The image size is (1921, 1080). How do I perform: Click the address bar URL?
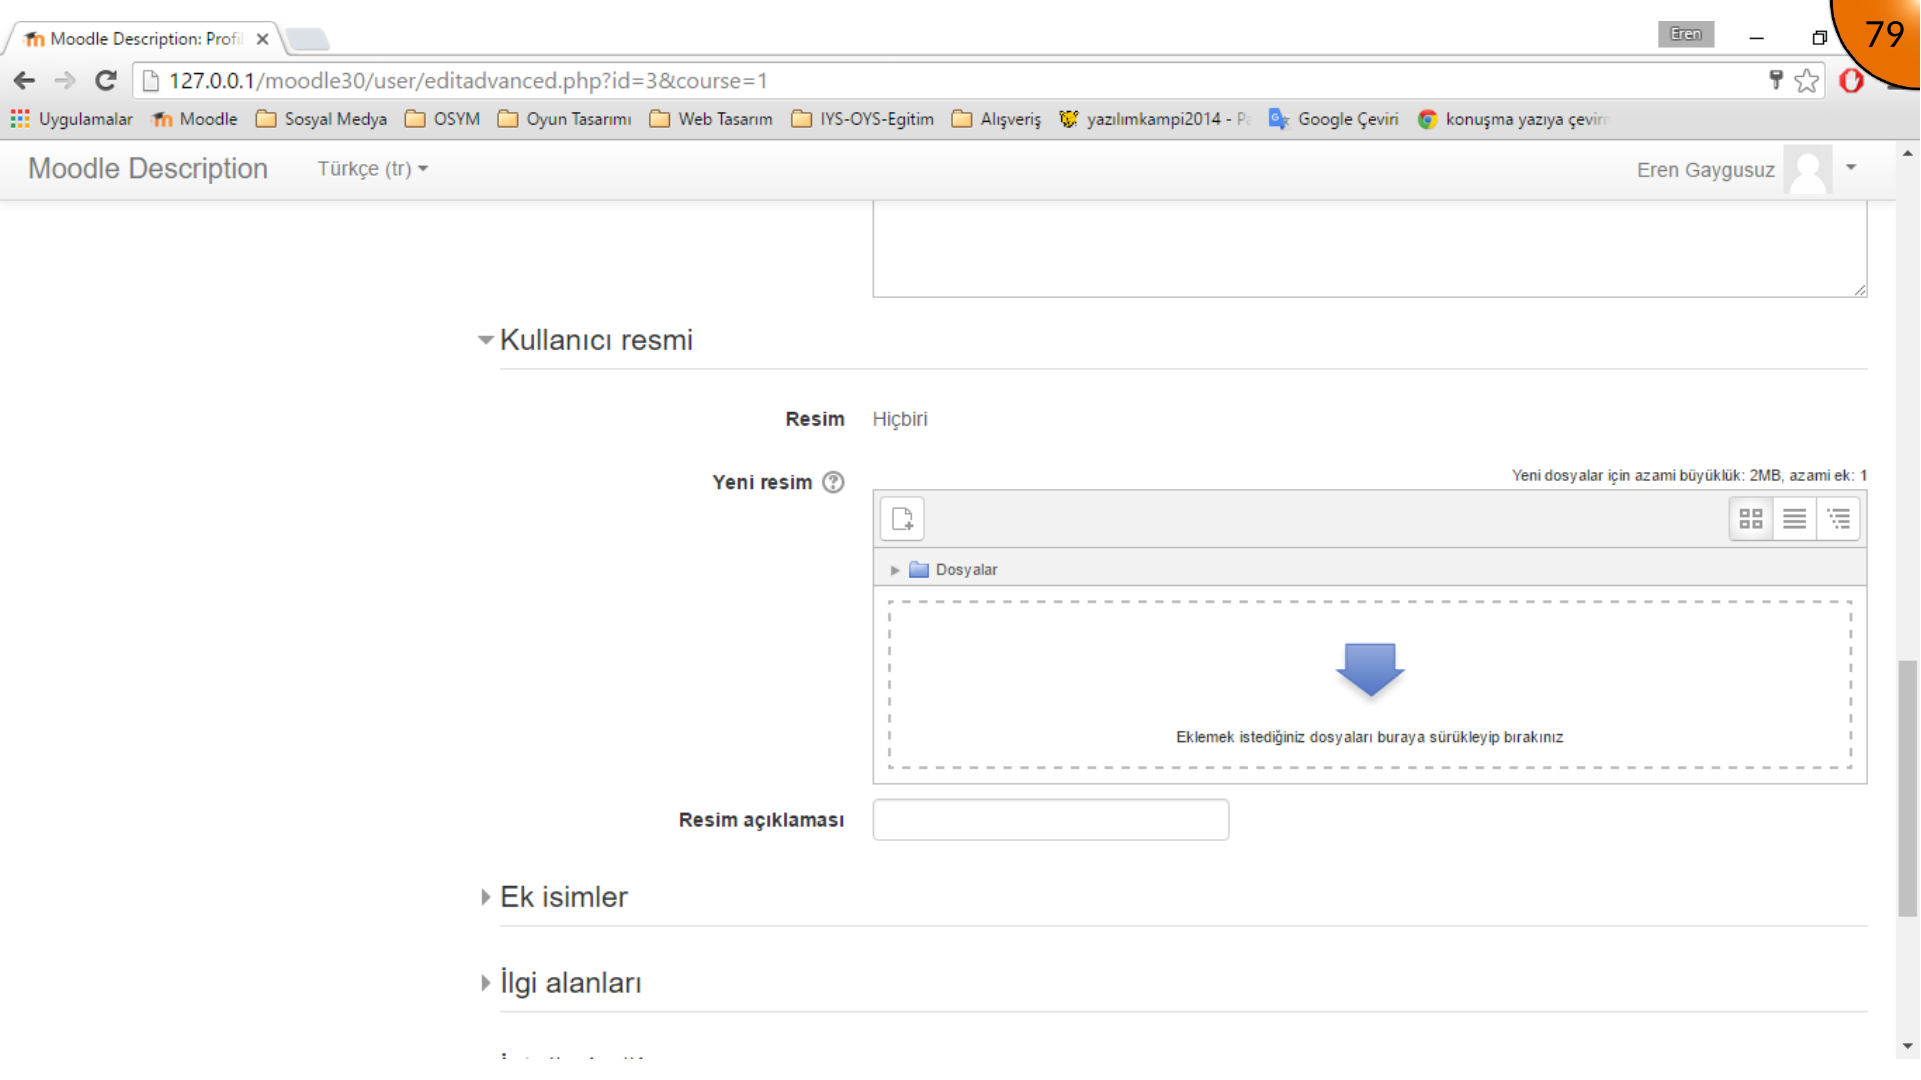(468, 81)
